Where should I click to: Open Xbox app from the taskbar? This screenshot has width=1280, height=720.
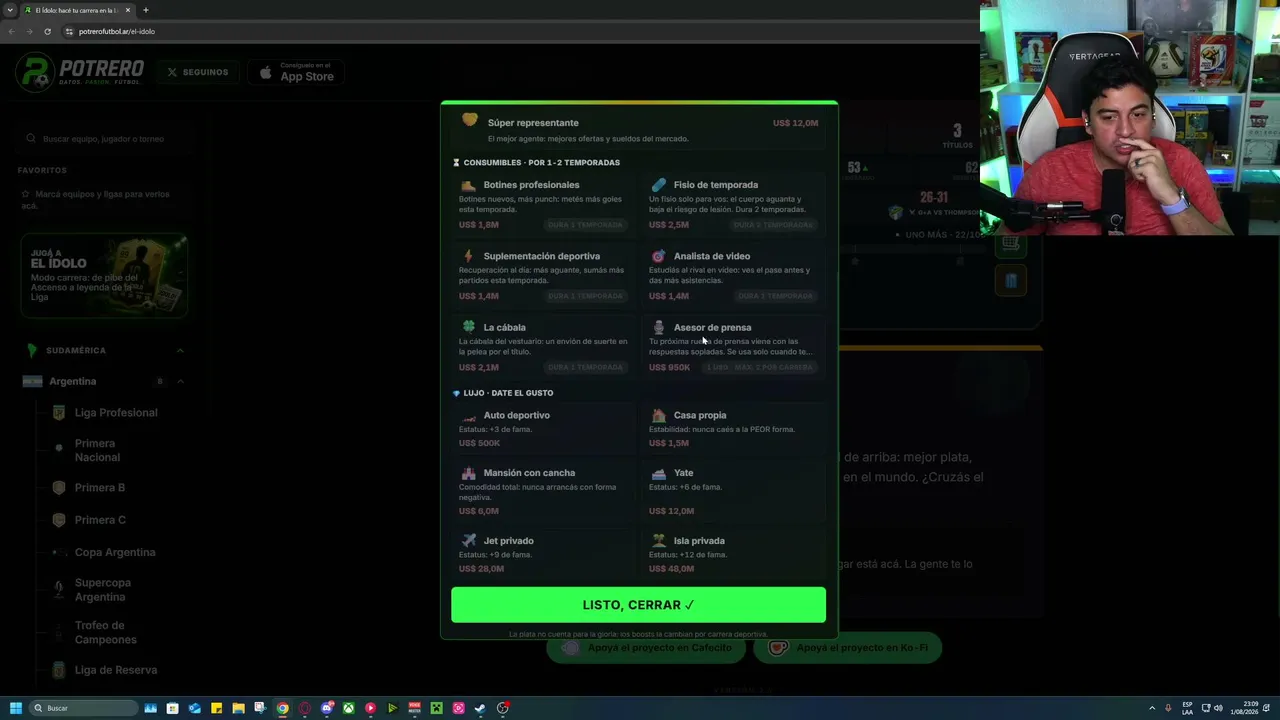pos(348,708)
